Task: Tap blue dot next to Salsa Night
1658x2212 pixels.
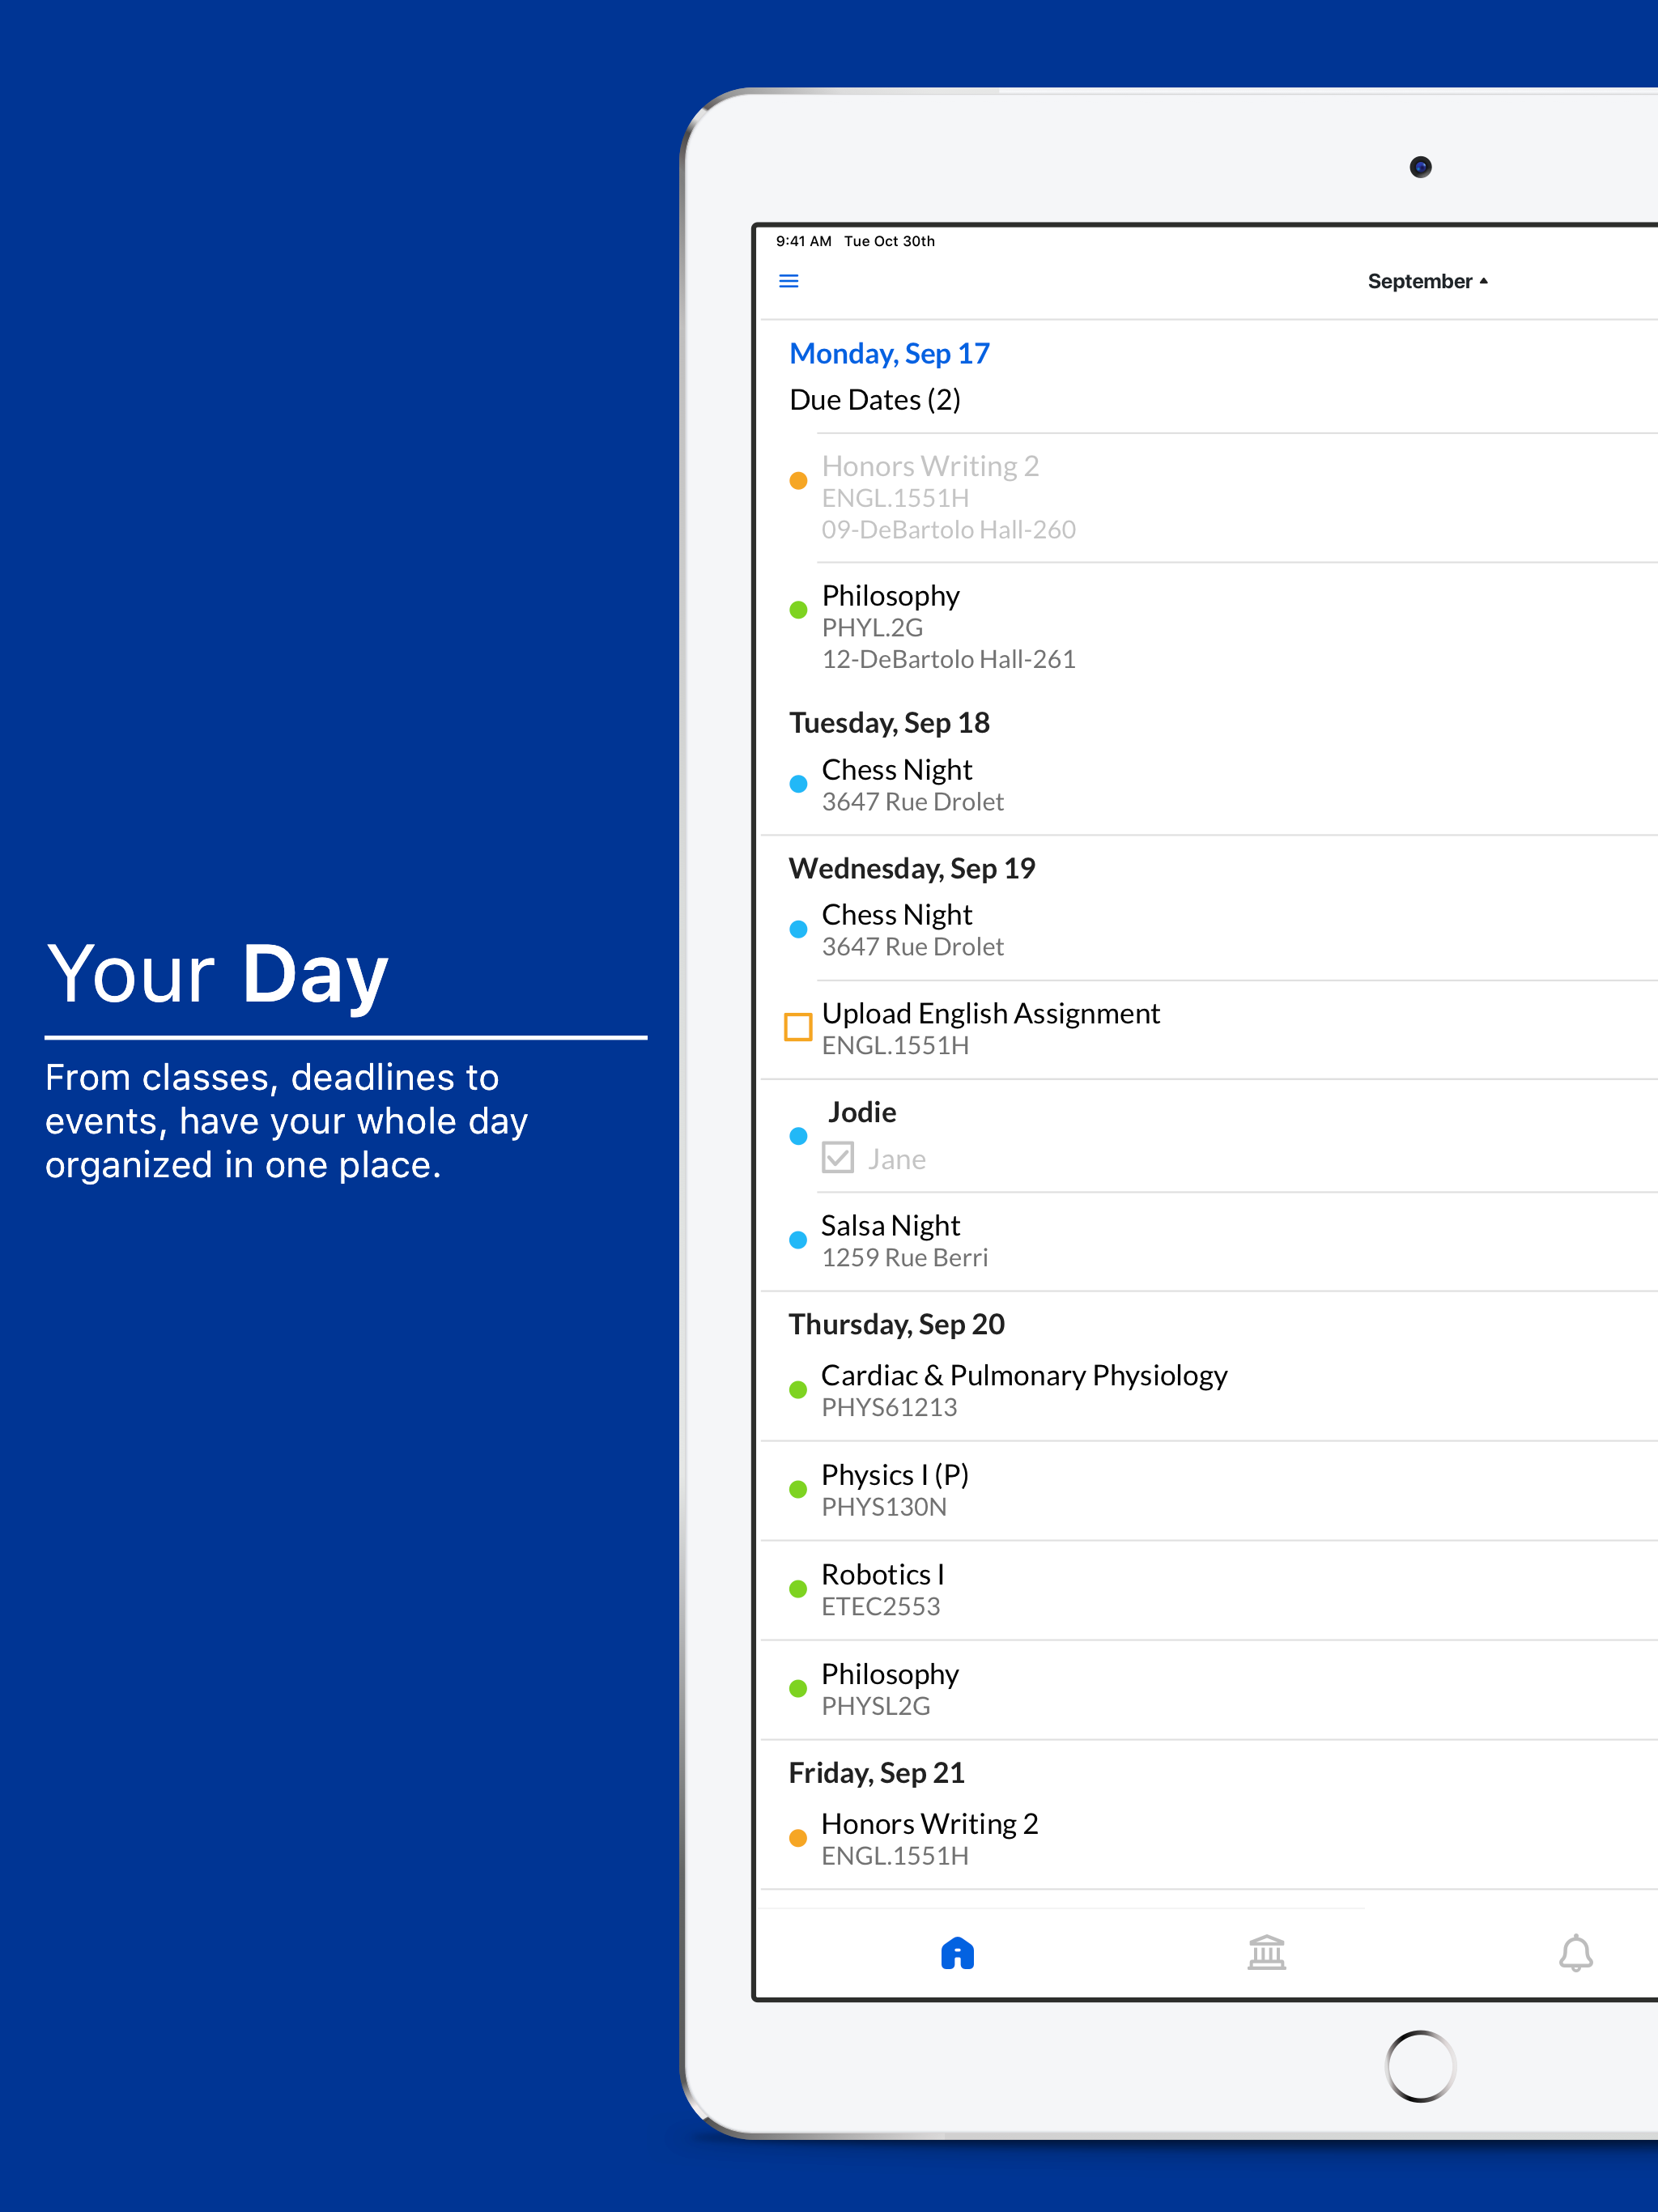Action: coord(798,1240)
